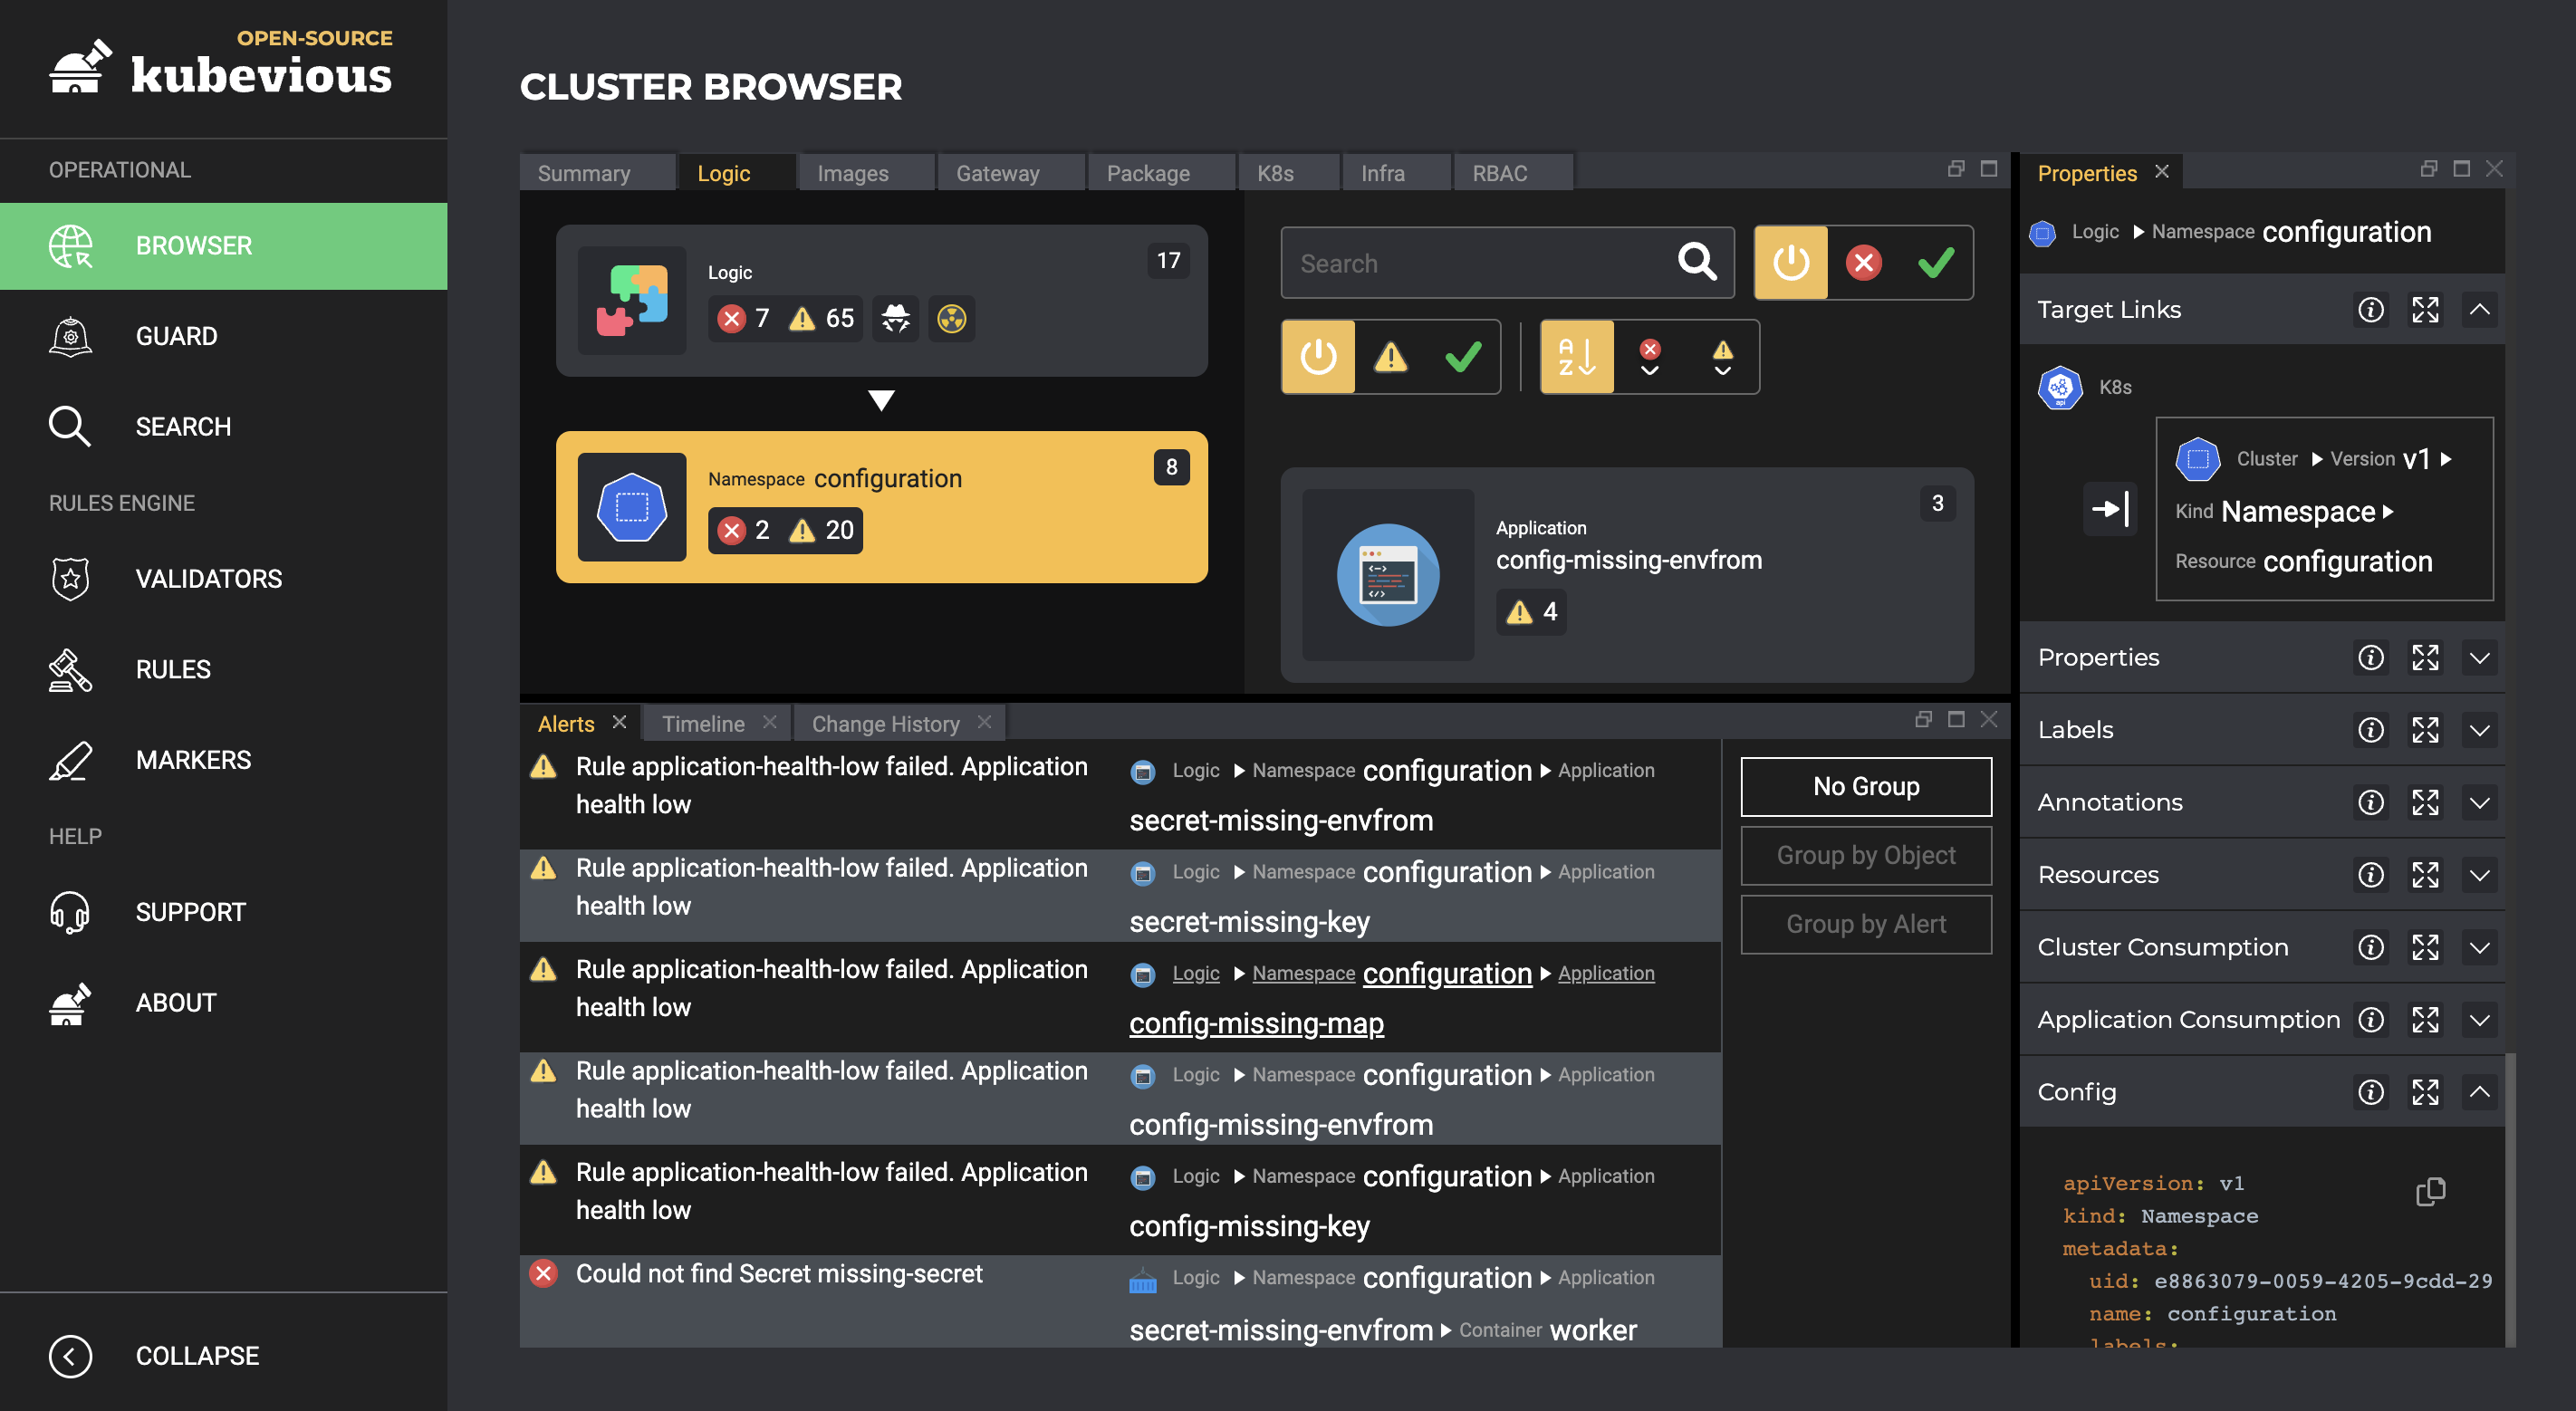Expand the Resources section
The image size is (2576, 1411).
tap(2480, 876)
